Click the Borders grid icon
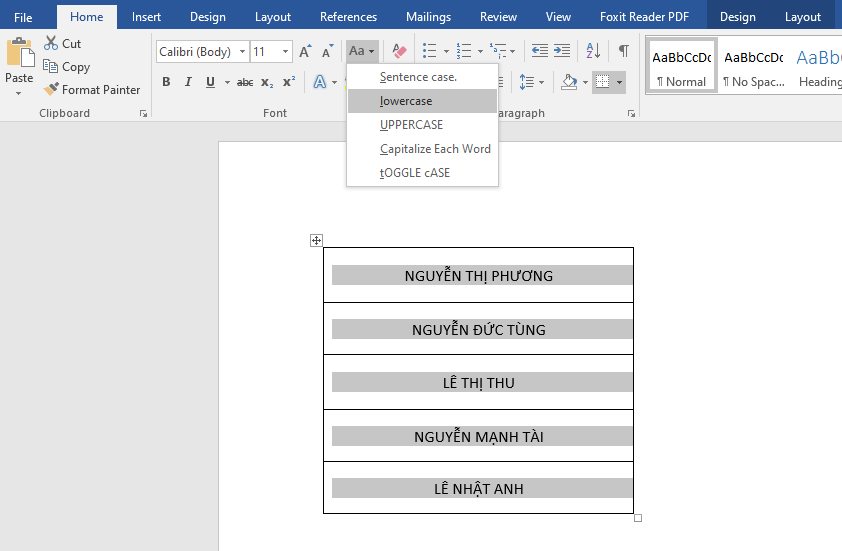Image resolution: width=842 pixels, height=551 pixels. click(x=603, y=82)
